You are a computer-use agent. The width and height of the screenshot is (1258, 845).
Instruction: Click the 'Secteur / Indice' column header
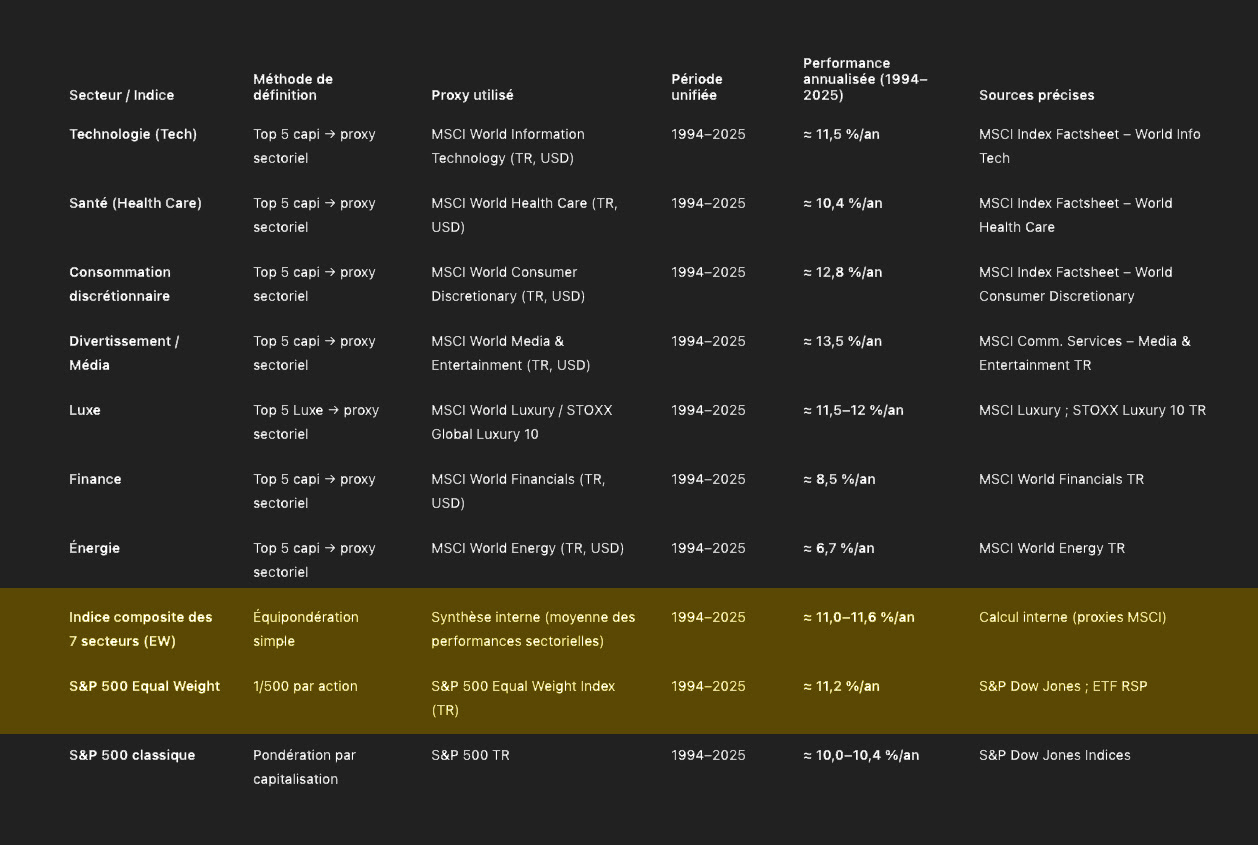coord(121,95)
